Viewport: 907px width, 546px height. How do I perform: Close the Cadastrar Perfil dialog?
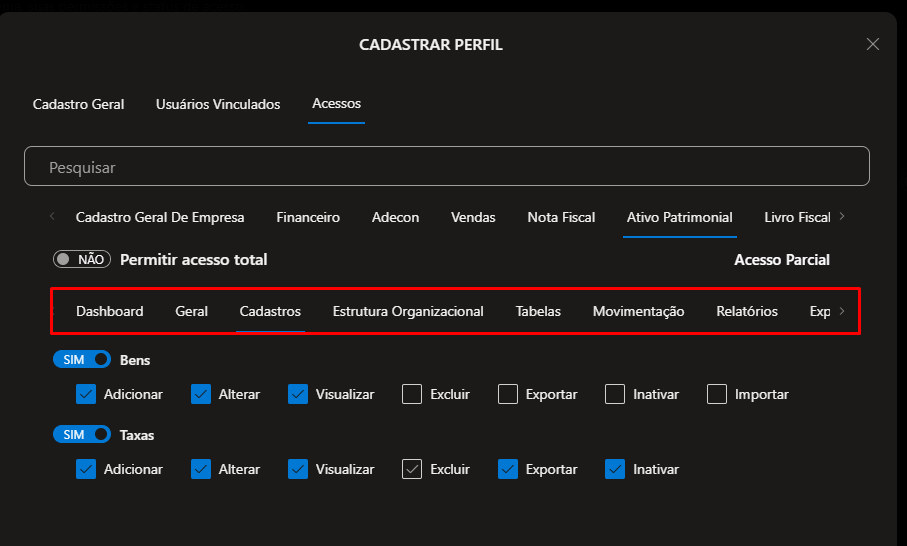pos(872,44)
